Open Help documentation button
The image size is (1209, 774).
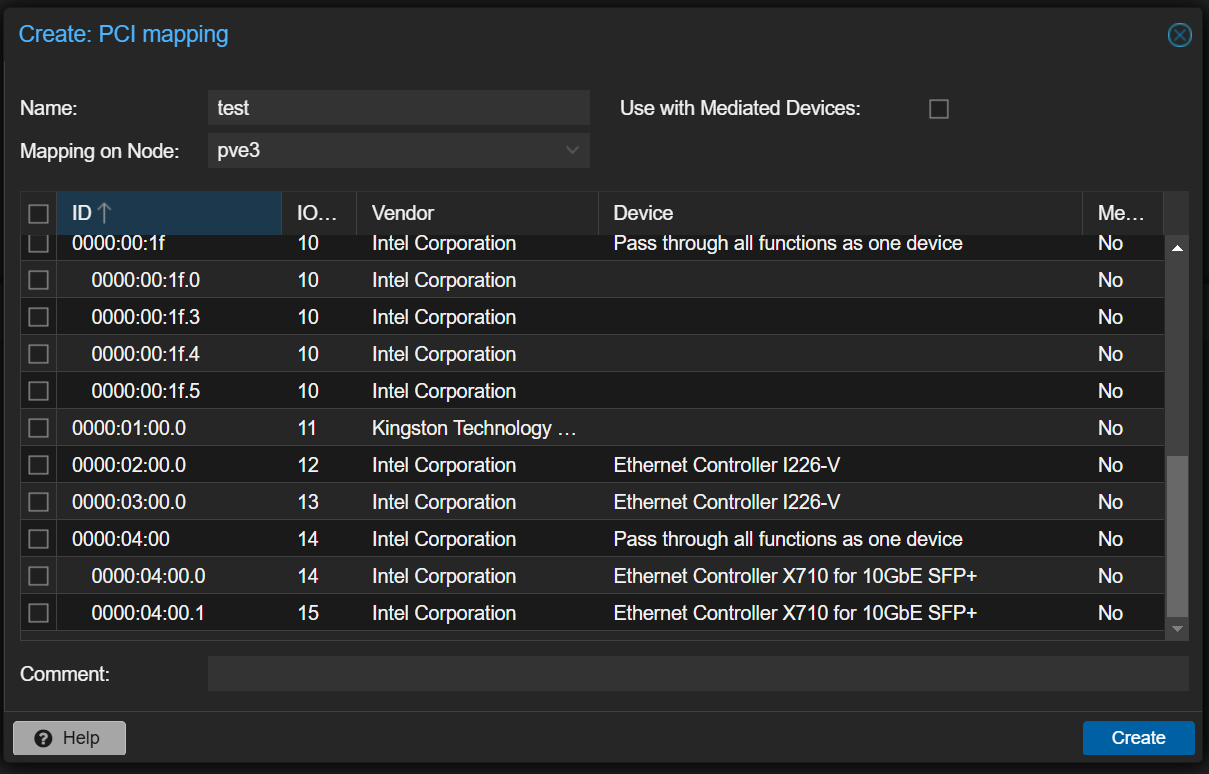(69, 738)
